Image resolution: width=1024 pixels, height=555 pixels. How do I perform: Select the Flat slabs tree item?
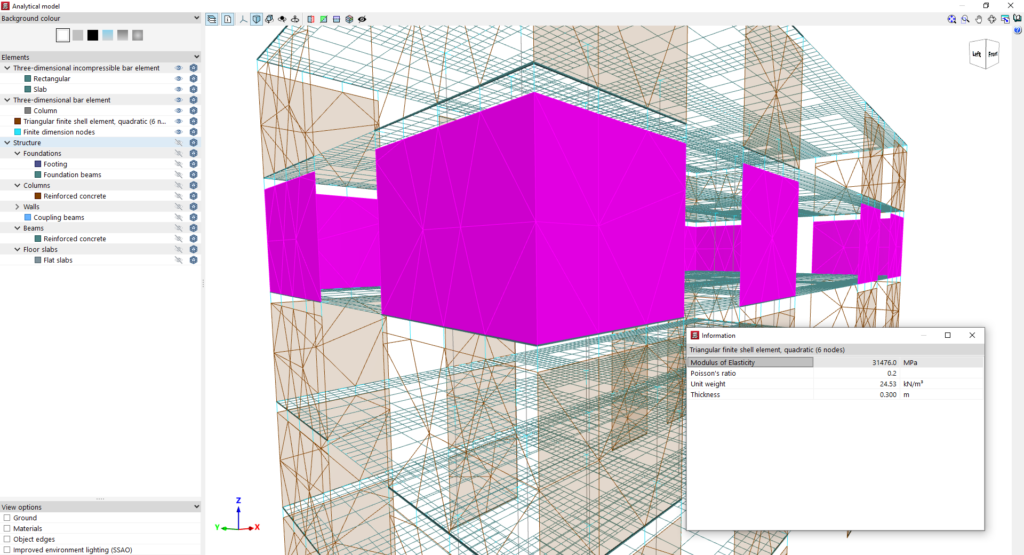pyautogui.click(x=58, y=260)
